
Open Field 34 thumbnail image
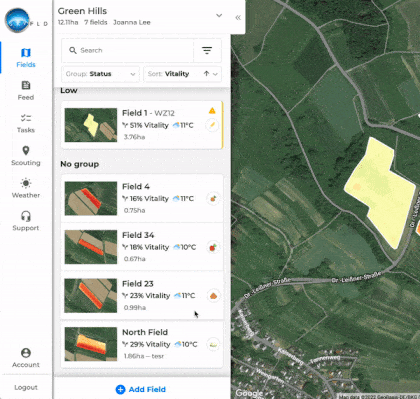coord(91,247)
